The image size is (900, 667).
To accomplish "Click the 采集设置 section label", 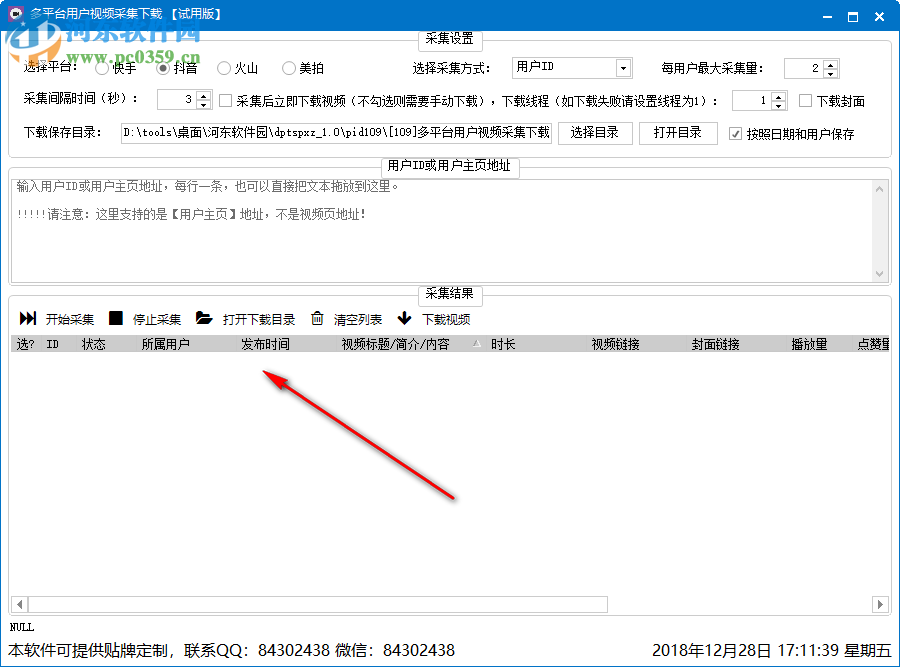I will [x=449, y=40].
